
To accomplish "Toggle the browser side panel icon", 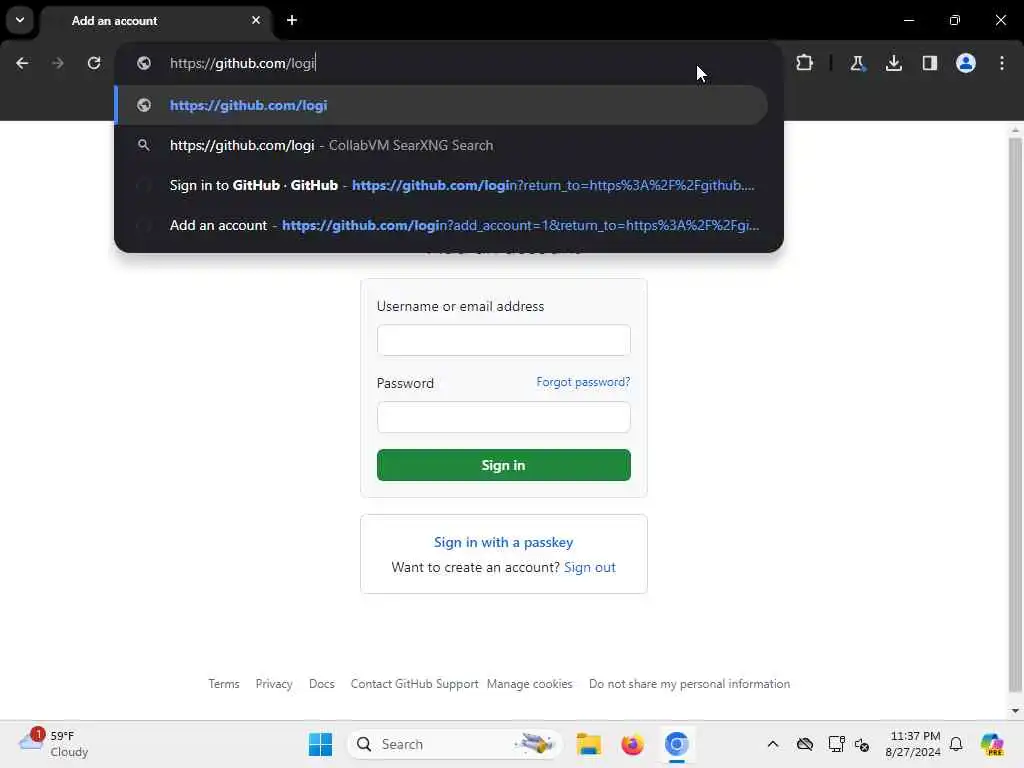I will point(930,63).
